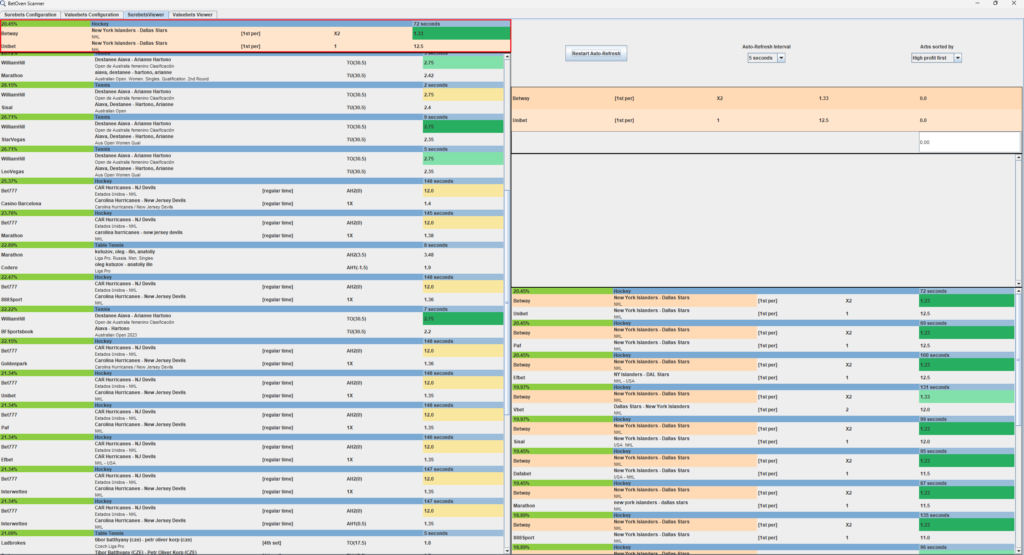Viewport: 1024px width, 555px height.
Task: Select the SurebetsViewer tab
Action: coord(145,15)
